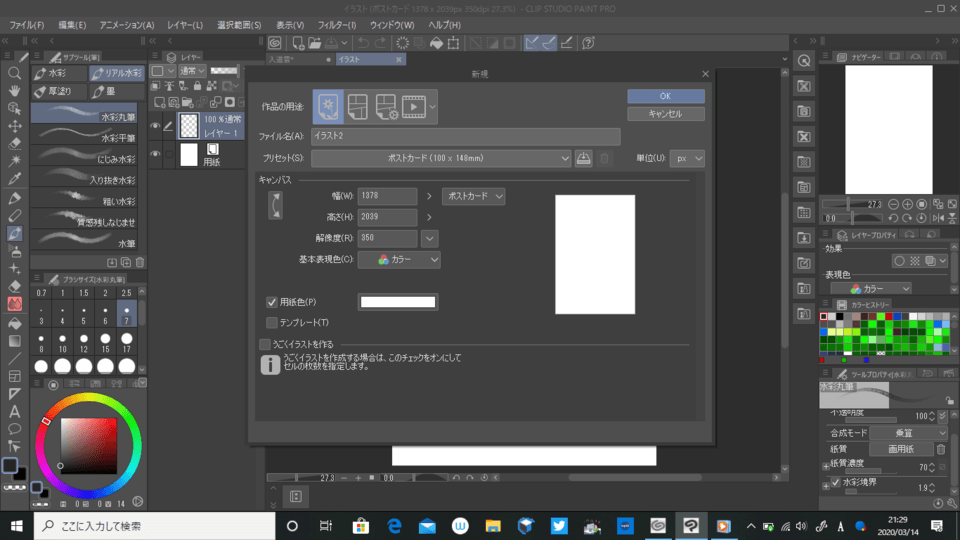Click the OK button
Screen dimensions: 960x540
point(666,96)
